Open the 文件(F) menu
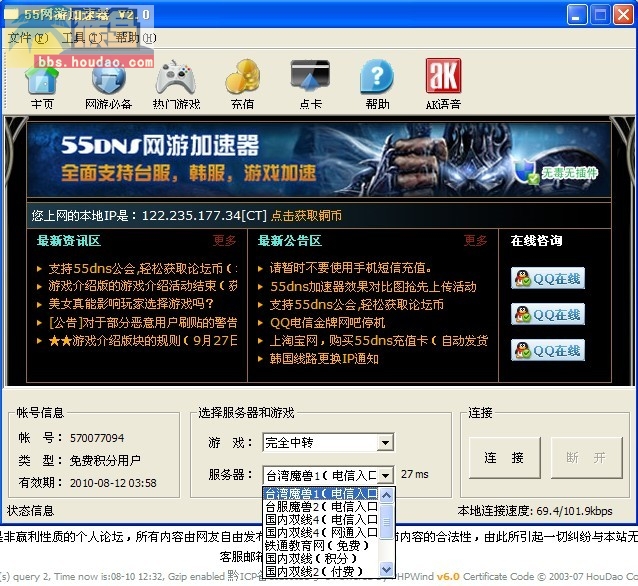 [28, 38]
